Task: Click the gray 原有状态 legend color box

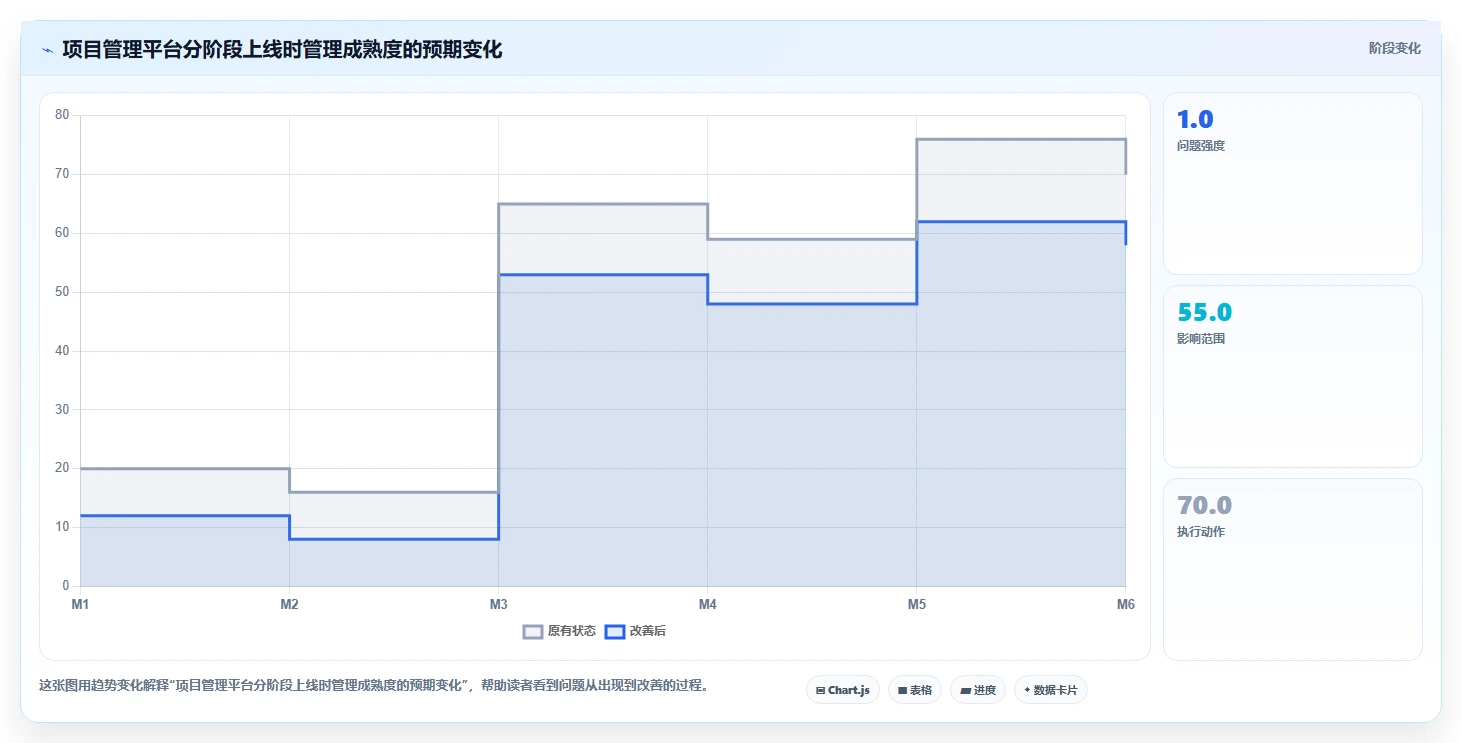Action: pos(534,631)
